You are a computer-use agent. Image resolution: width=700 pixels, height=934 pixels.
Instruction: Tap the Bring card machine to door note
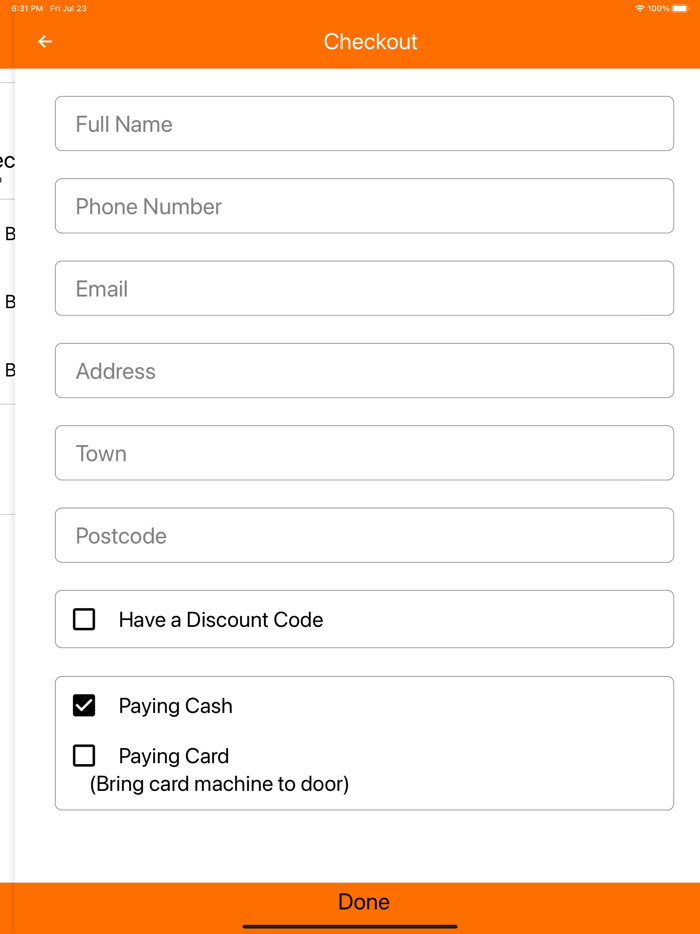219,784
